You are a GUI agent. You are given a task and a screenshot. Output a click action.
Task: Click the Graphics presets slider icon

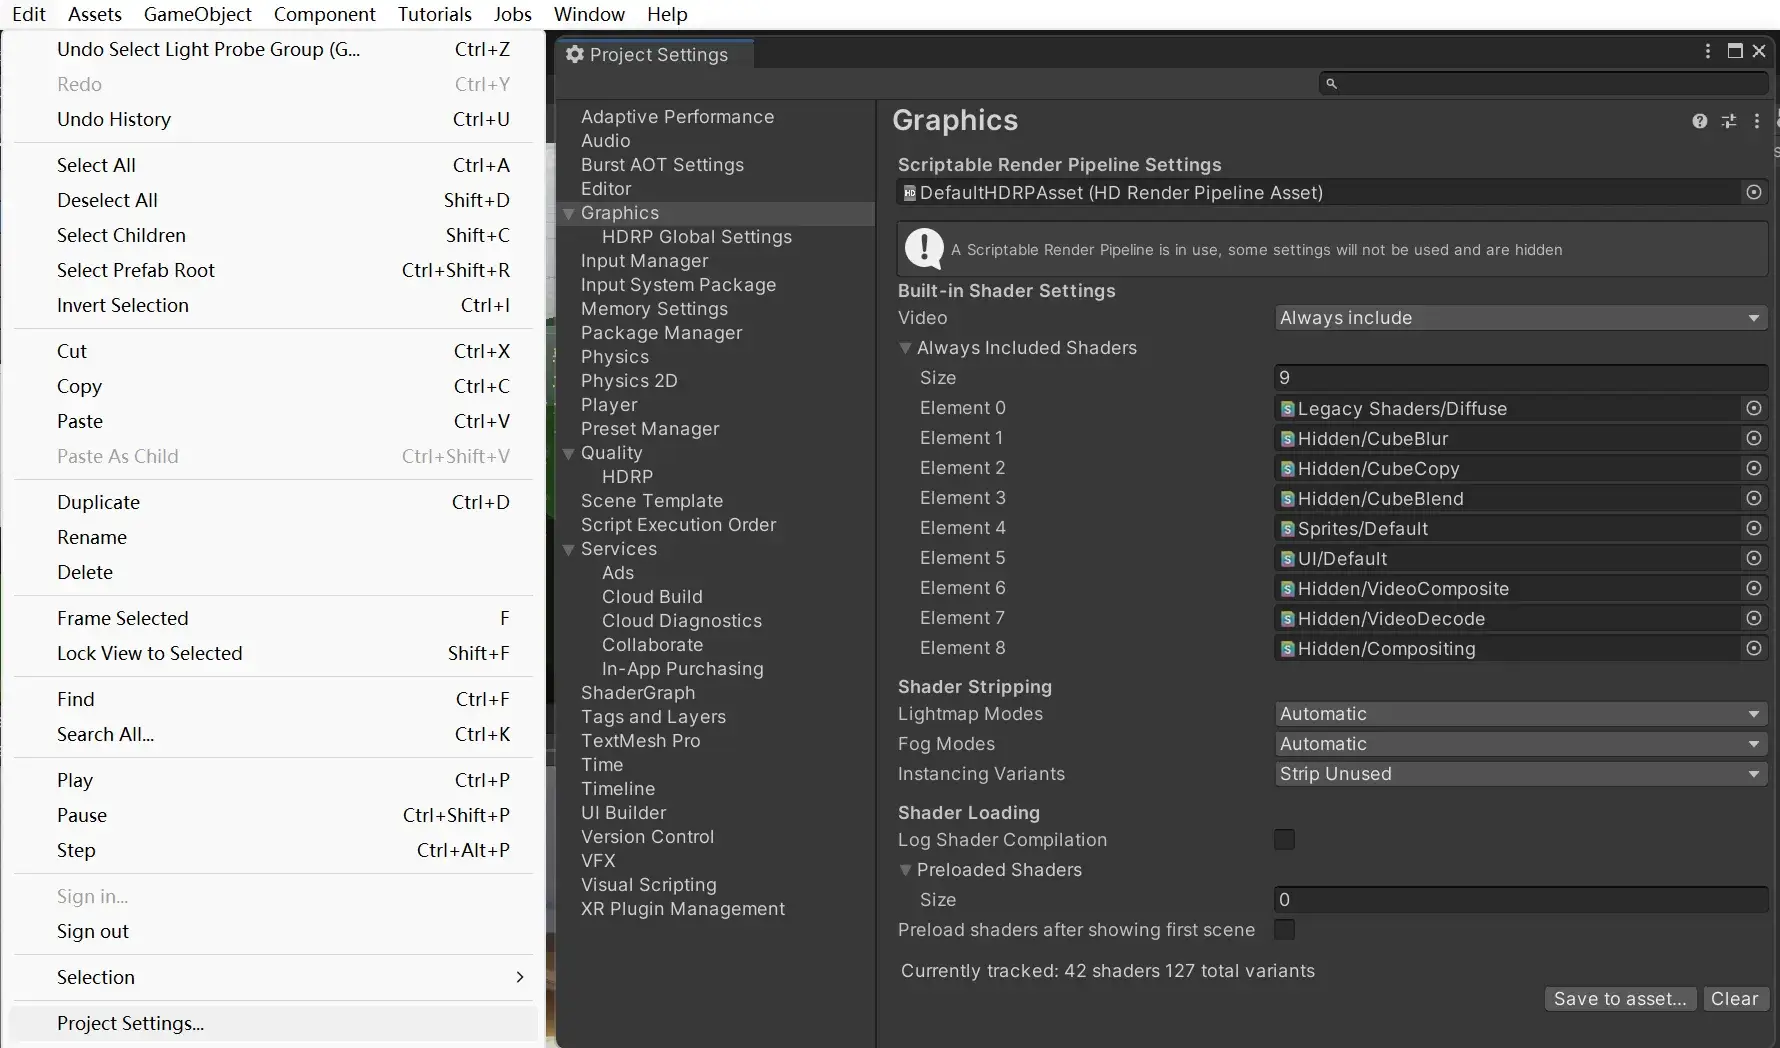coord(1728,121)
